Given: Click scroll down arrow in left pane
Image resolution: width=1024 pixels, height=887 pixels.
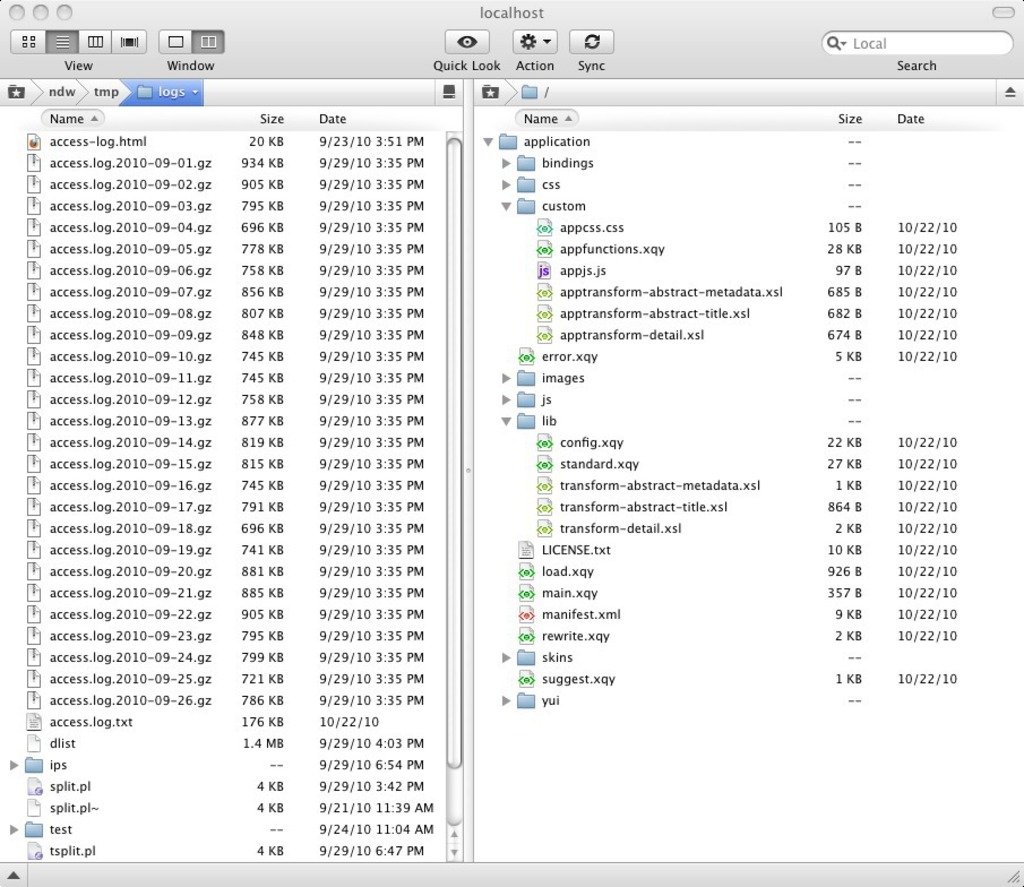Looking at the screenshot, I should click(x=455, y=852).
